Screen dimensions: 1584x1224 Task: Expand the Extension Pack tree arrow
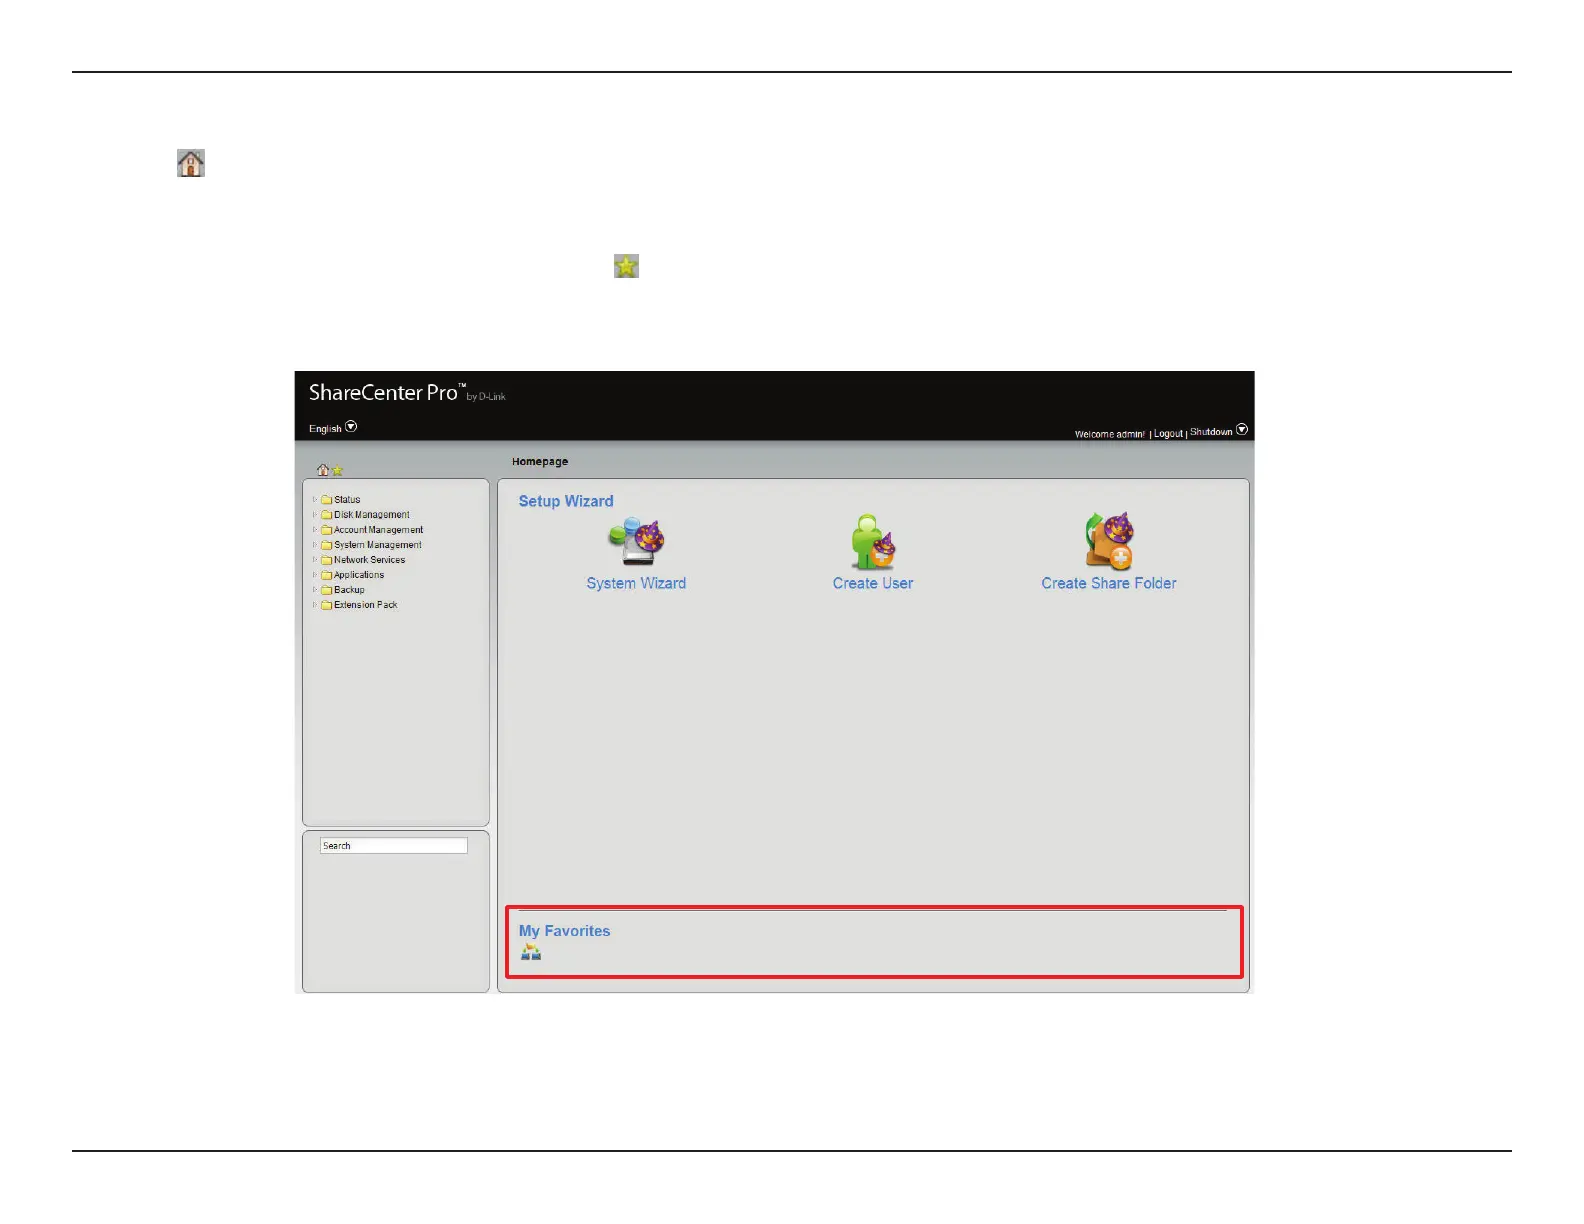pos(314,605)
